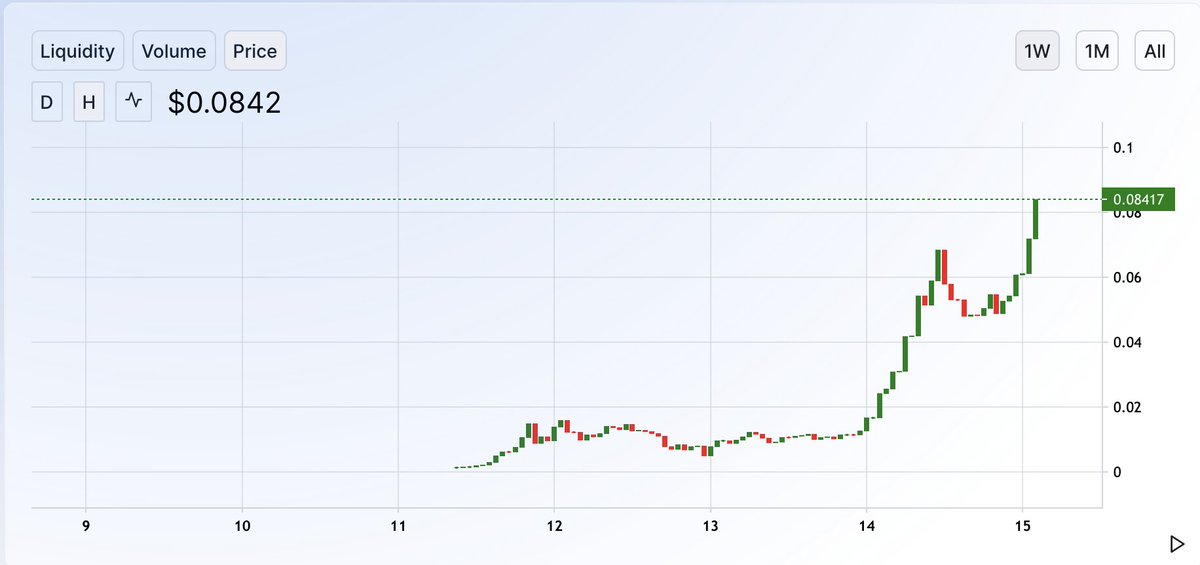Click date 15 on time axis

click(x=1022, y=525)
